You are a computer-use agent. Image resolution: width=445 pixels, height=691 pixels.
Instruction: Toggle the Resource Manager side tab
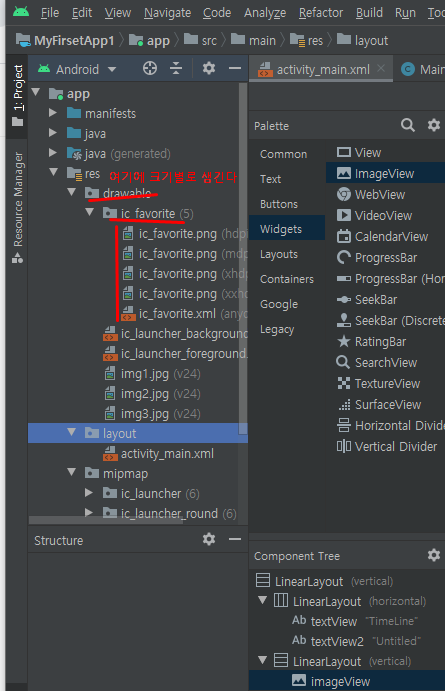point(18,207)
